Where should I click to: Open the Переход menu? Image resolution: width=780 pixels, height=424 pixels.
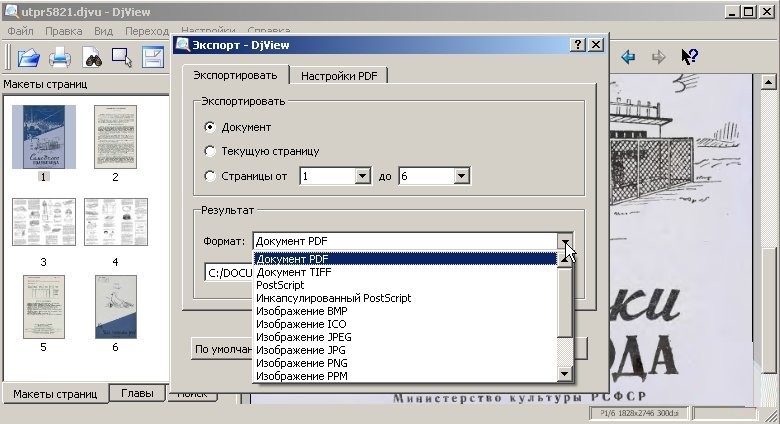[147, 31]
